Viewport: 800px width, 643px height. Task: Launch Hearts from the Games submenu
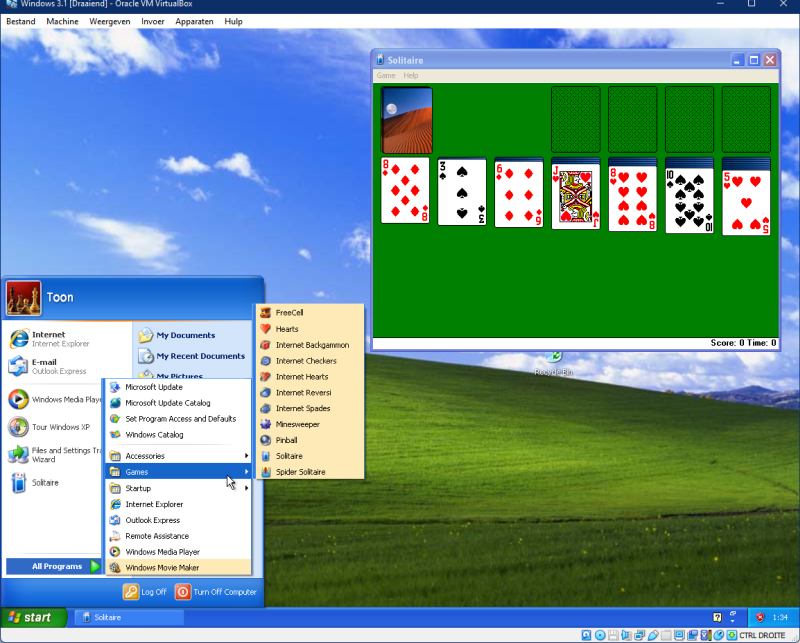click(310, 329)
